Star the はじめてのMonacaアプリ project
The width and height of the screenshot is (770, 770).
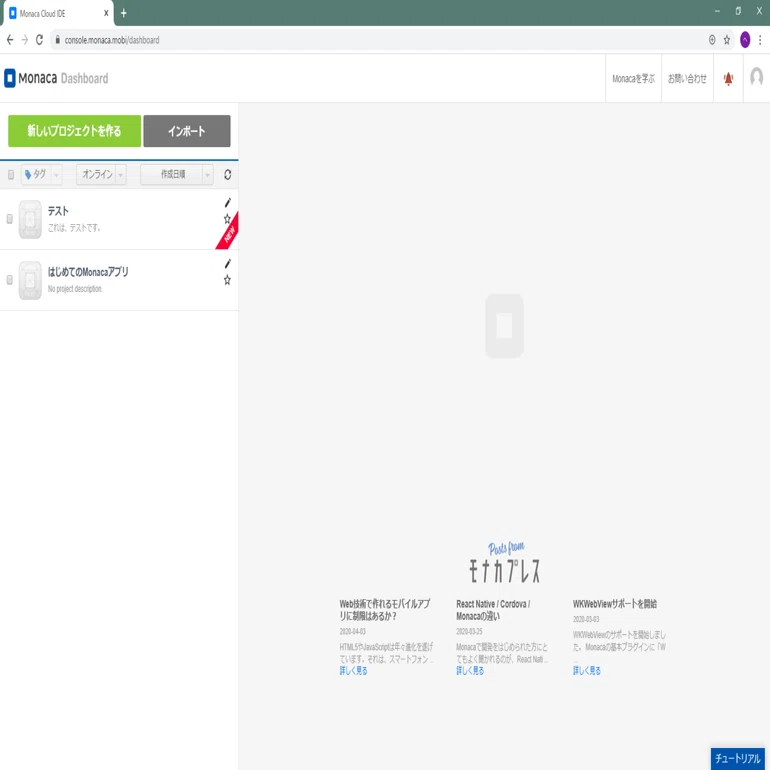[227, 280]
